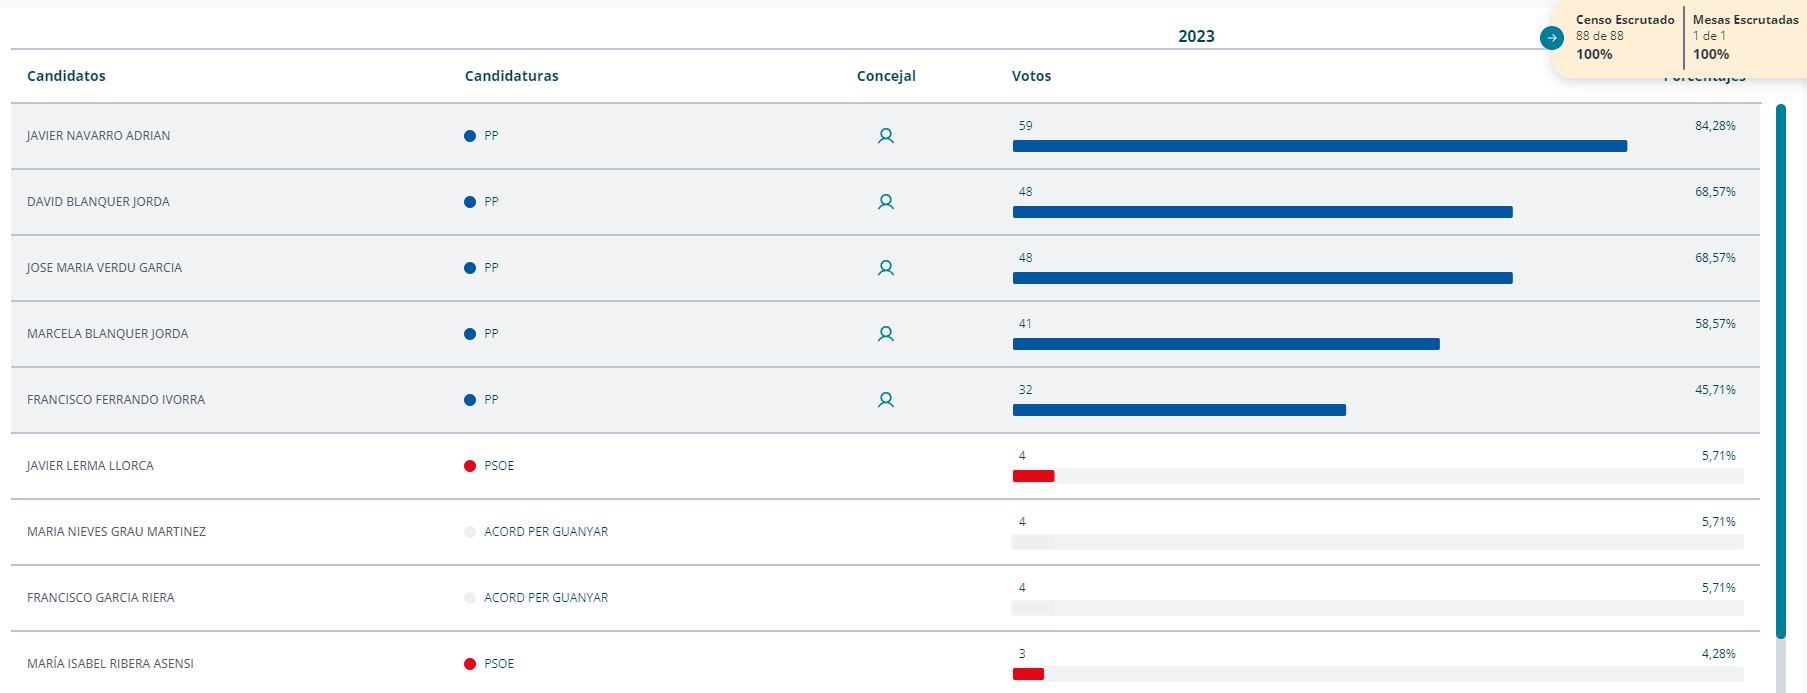Select the 2023 year heading
The height and width of the screenshot is (693, 1807).
(x=1196, y=37)
